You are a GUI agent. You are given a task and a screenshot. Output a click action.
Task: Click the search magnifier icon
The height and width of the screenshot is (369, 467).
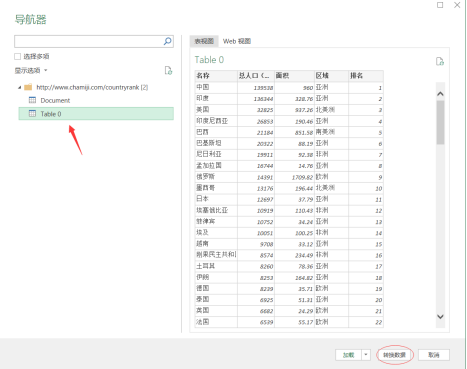pyautogui.click(x=168, y=41)
